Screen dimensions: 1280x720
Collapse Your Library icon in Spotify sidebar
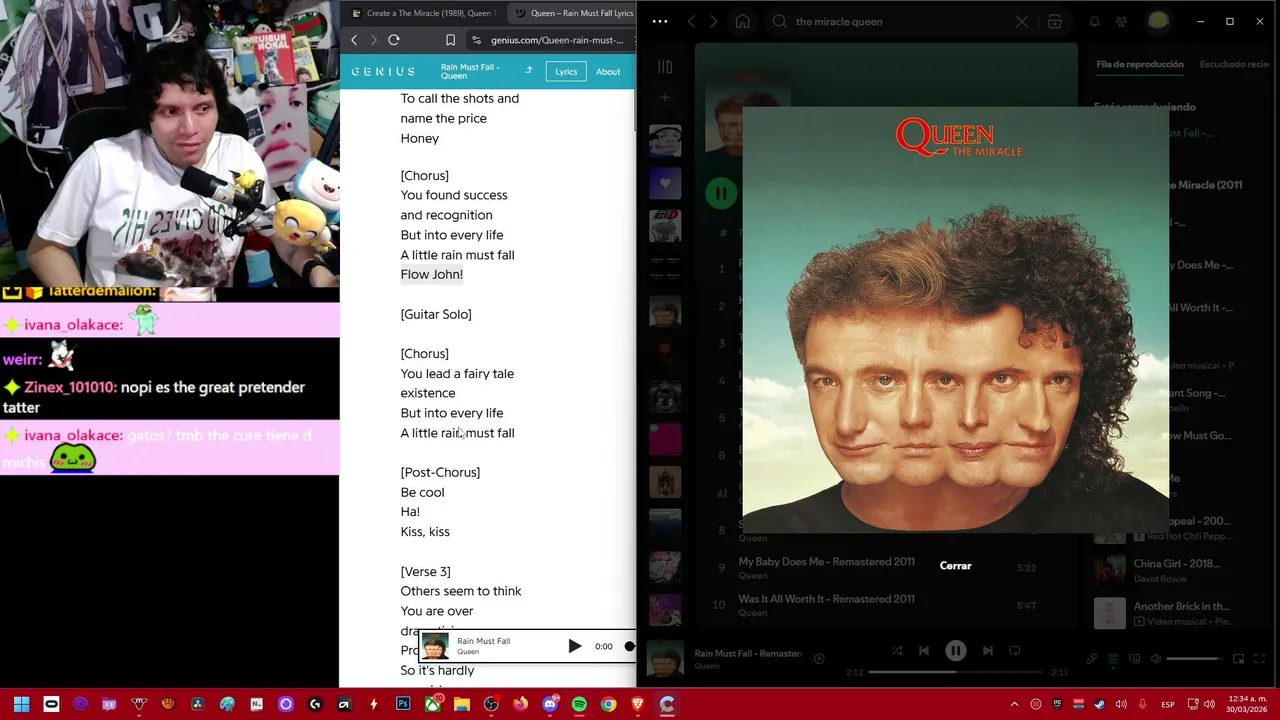point(665,67)
